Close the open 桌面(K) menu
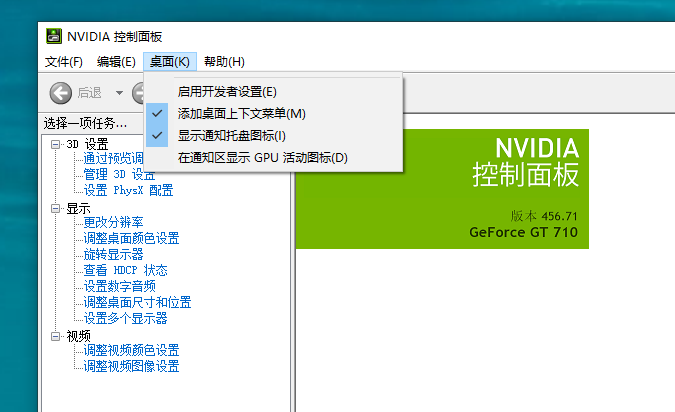The width and height of the screenshot is (675, 412). [170, 62]
